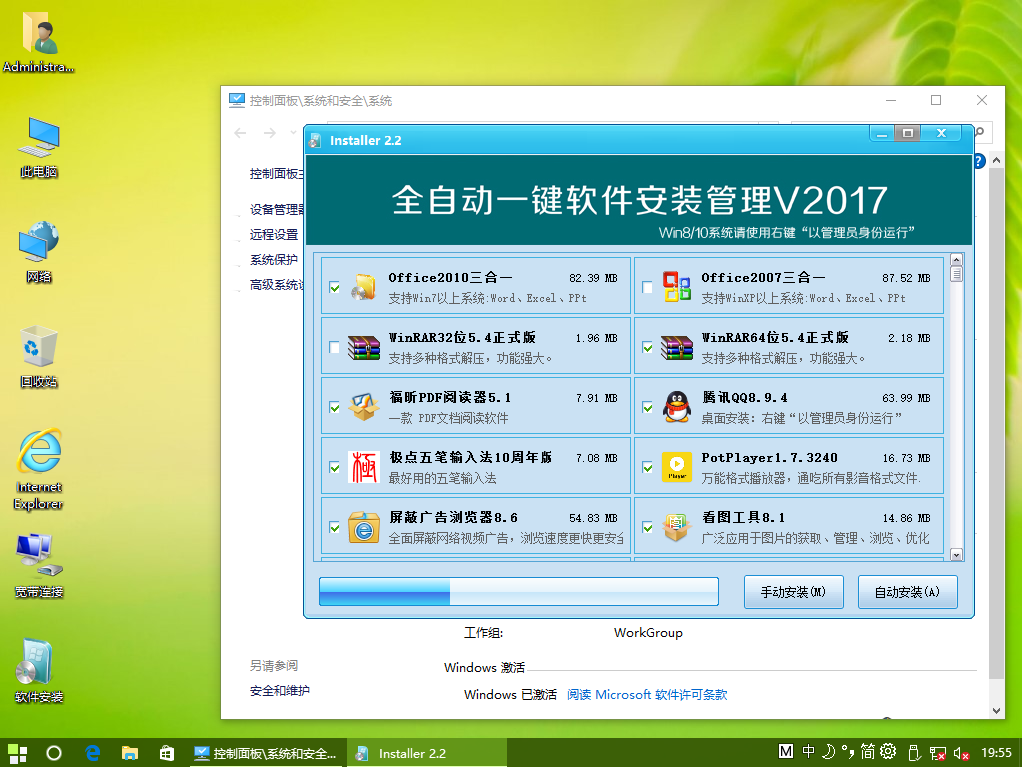The image size is (1022, 767).
Task: Click 手动安装(M) button
Action: 793,592
